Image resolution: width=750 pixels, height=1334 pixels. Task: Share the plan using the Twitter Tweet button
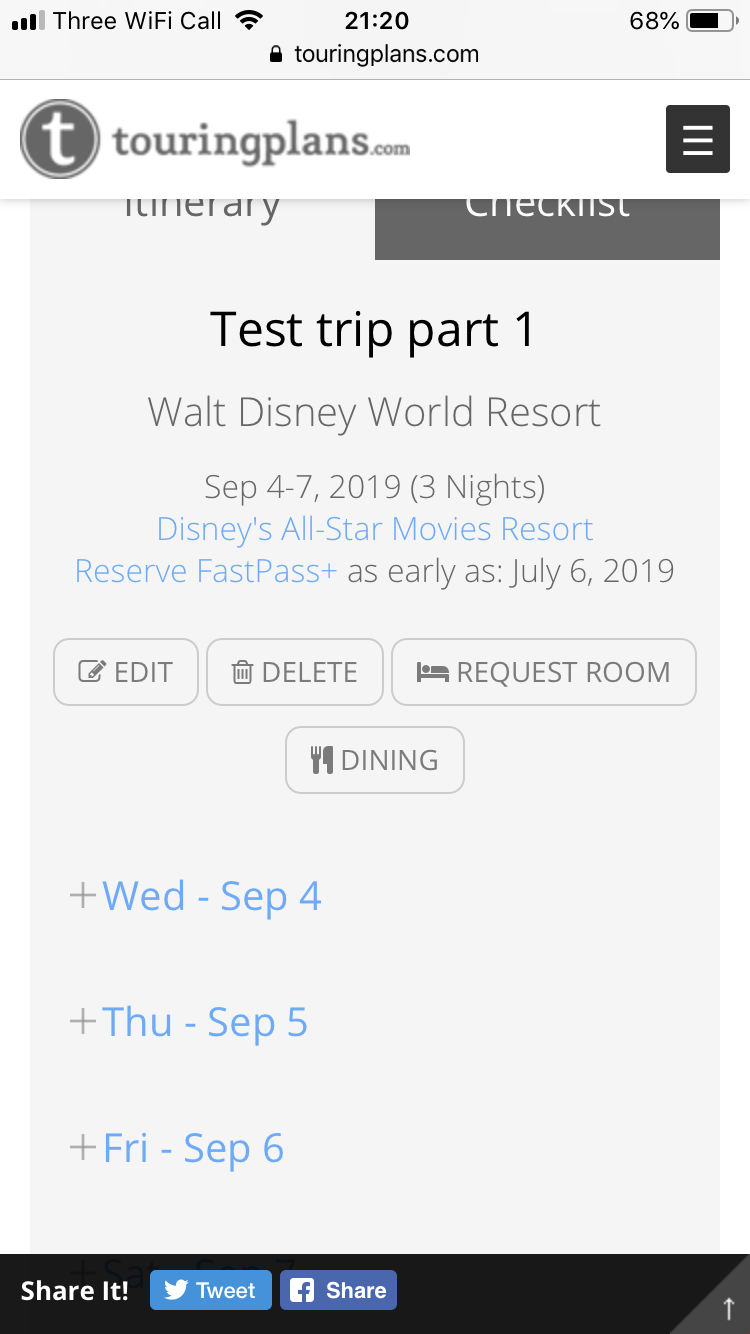pos(210,1290)
